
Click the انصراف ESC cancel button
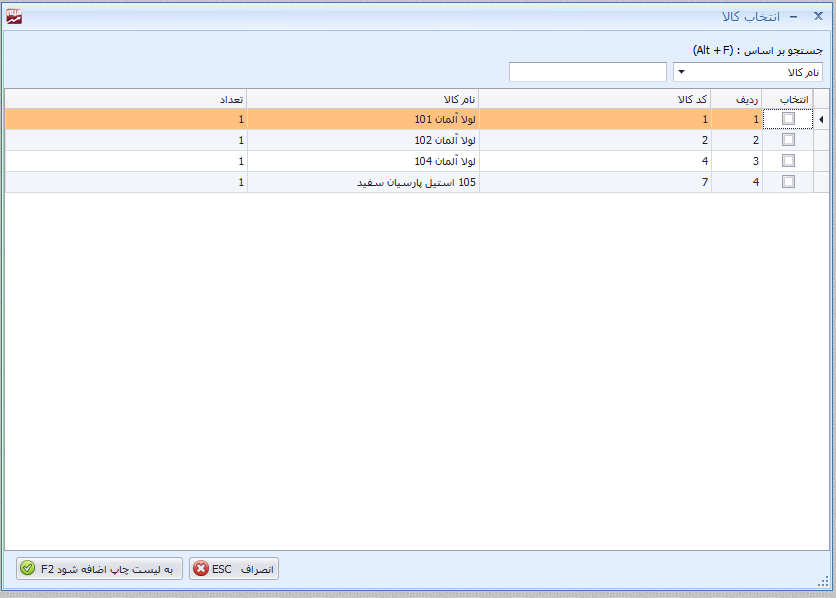[x=234, y=569]
